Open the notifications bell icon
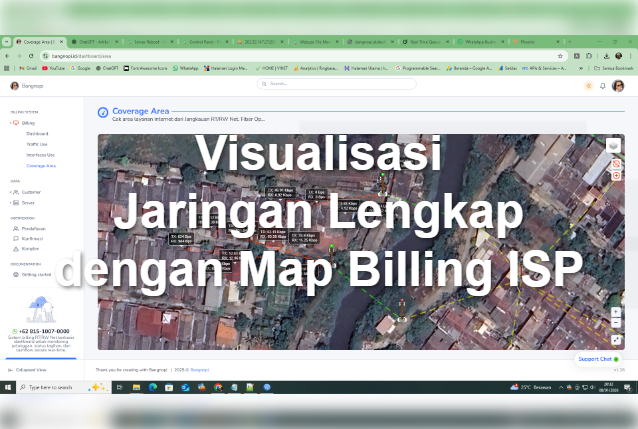 [x=603, y=86]
